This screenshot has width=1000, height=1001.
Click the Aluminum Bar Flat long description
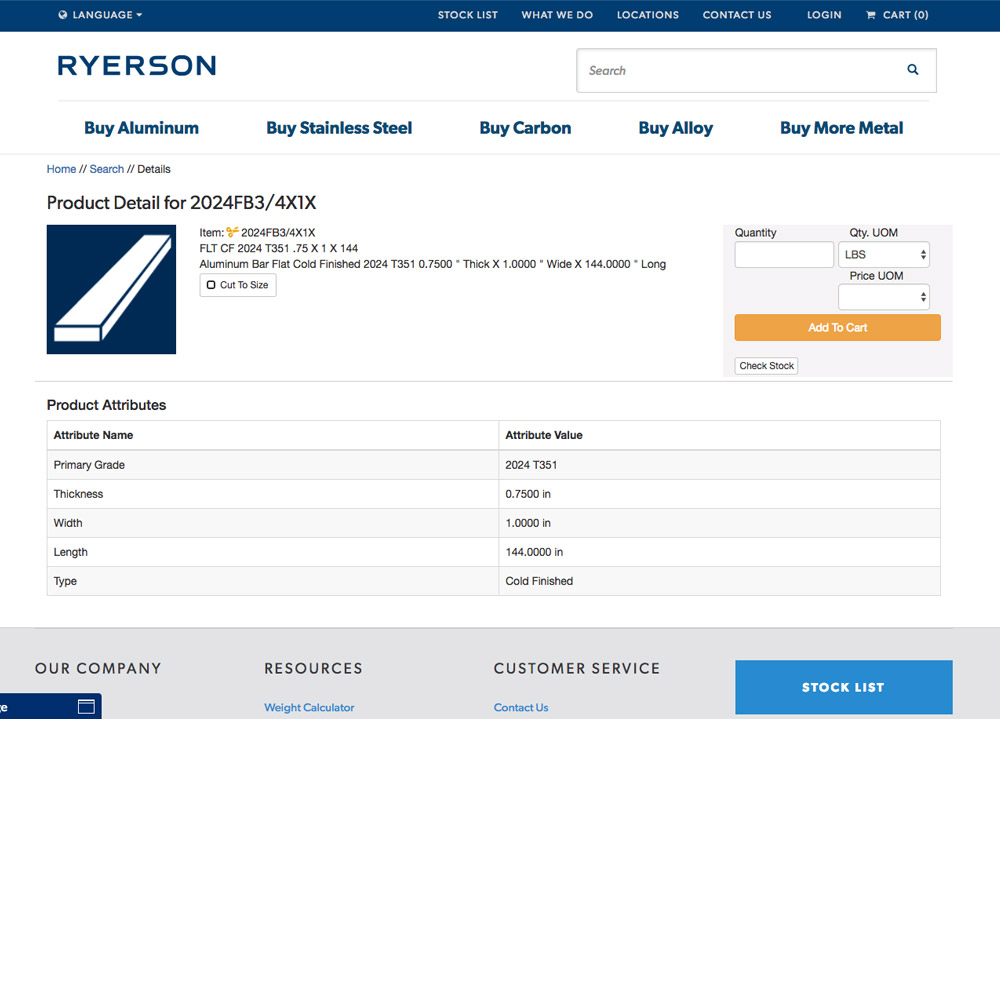tap(432, 264)
